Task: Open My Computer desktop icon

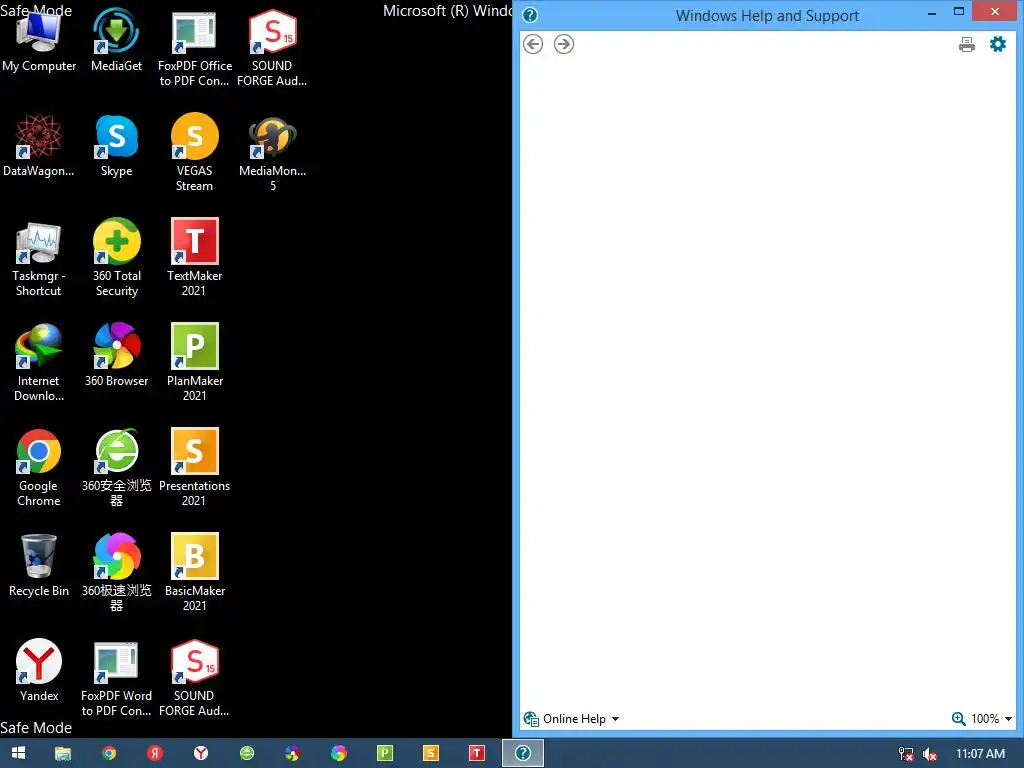Action: click(39, 40)
